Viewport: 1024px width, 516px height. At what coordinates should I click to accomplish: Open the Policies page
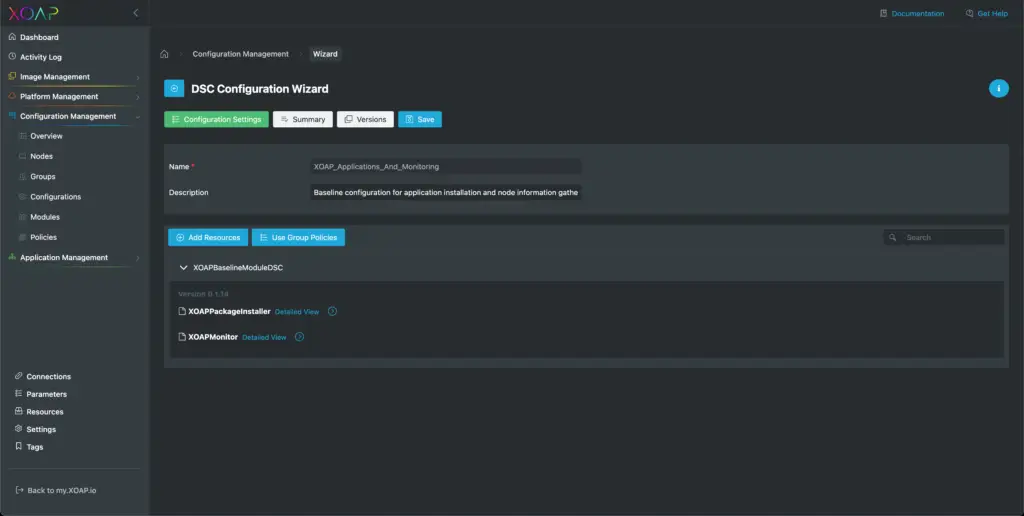[44, 237]
